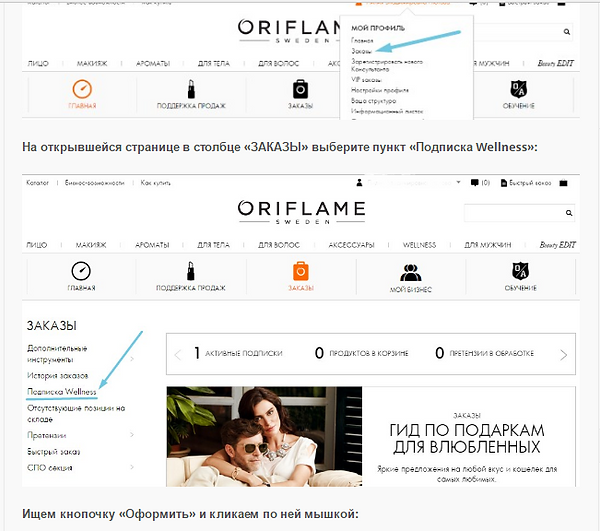Click the Бизнесвозможности link
This screenshot has width=600, height=531.
[x=95, y=183]
